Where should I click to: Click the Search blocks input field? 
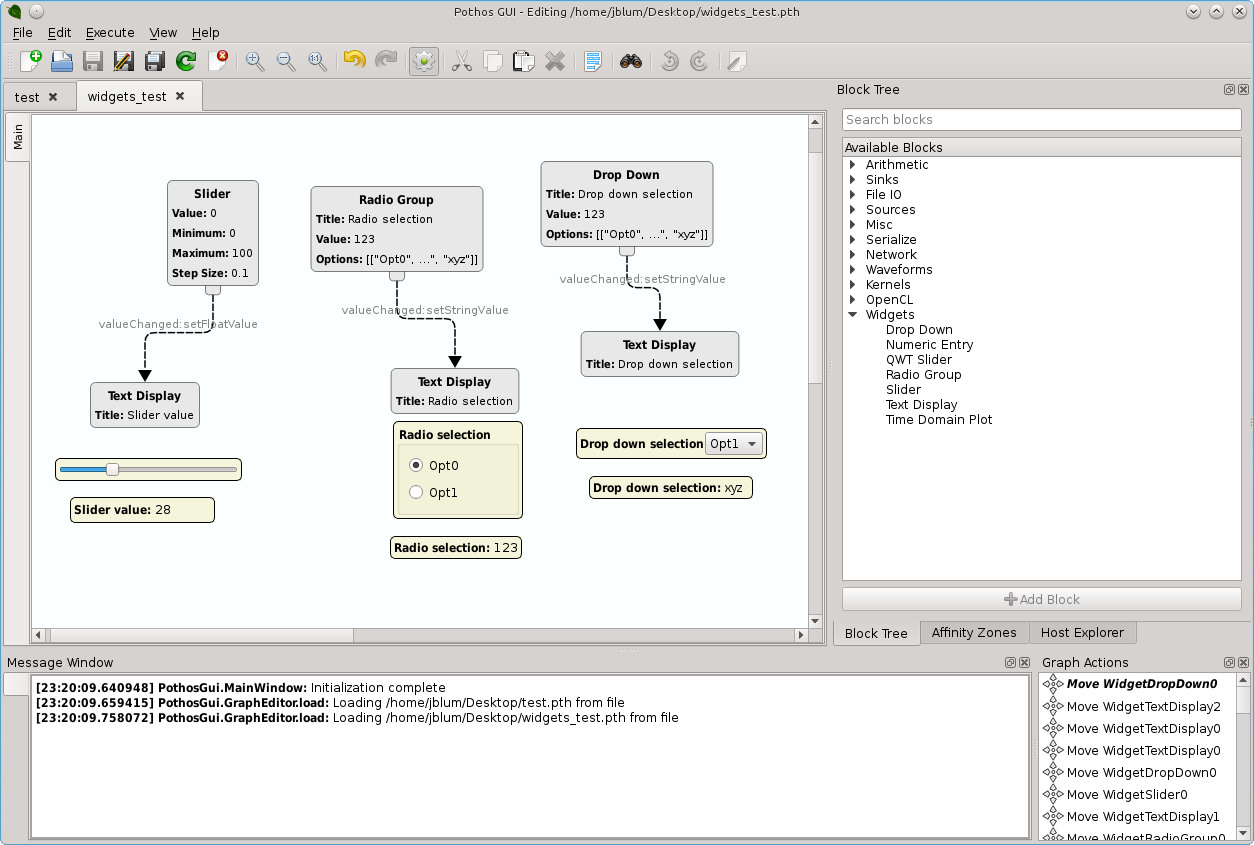point(1042,119)
